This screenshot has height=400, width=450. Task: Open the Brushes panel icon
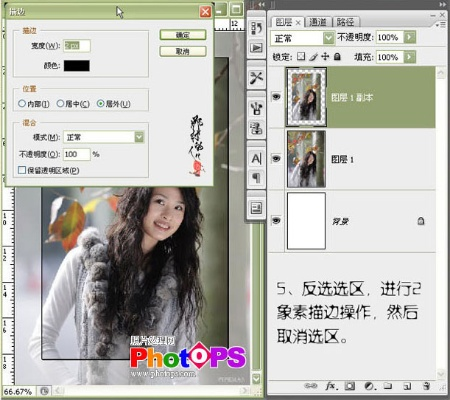(x=256, y=108)
